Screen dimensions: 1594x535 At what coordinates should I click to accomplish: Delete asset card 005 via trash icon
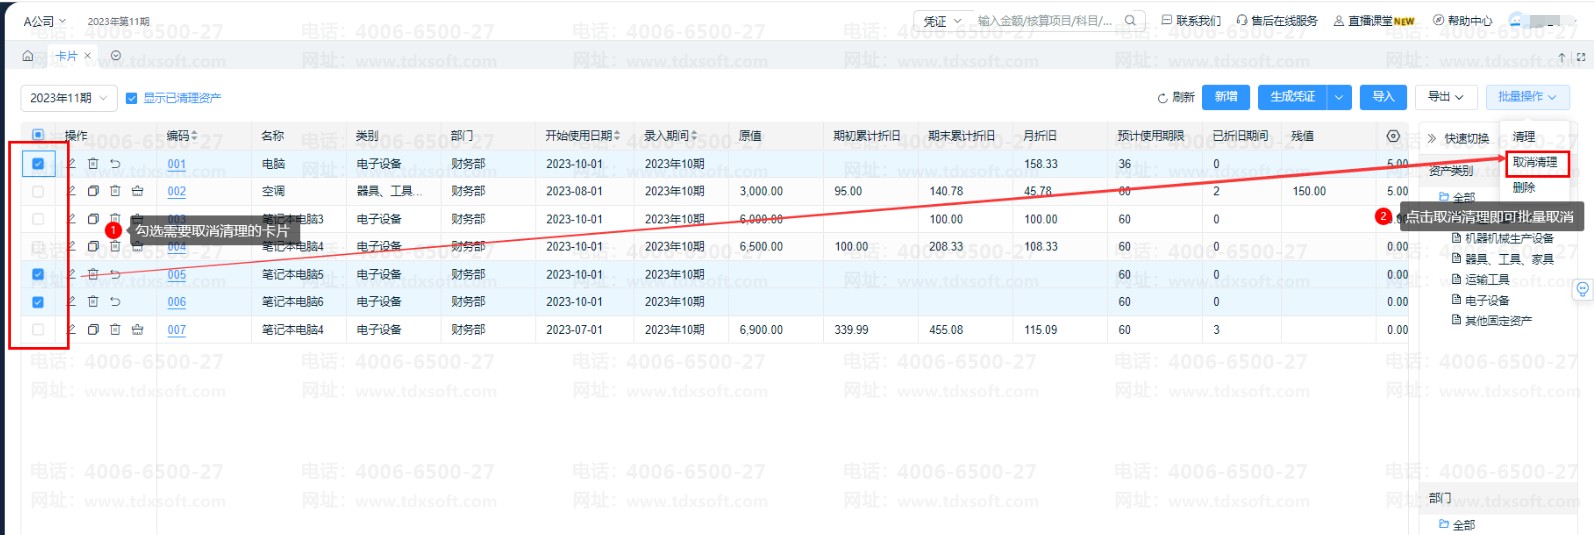pos(93,274)
